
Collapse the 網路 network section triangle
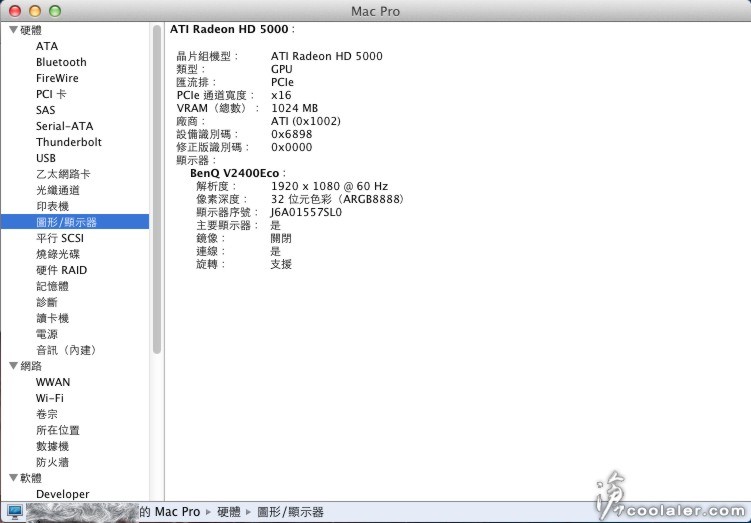13,366
